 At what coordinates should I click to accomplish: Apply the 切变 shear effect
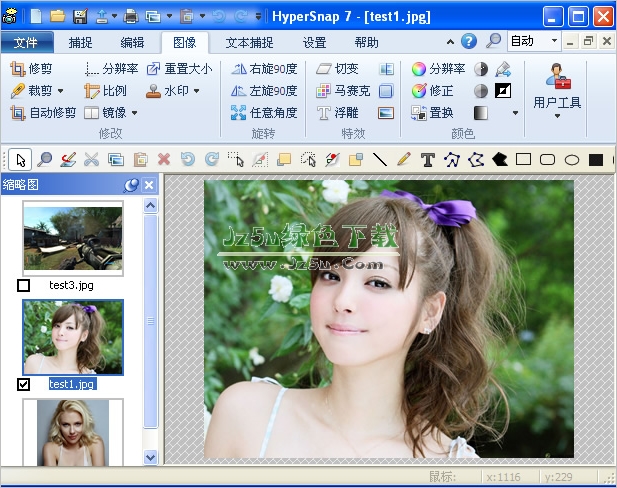(x=338, y=69)
